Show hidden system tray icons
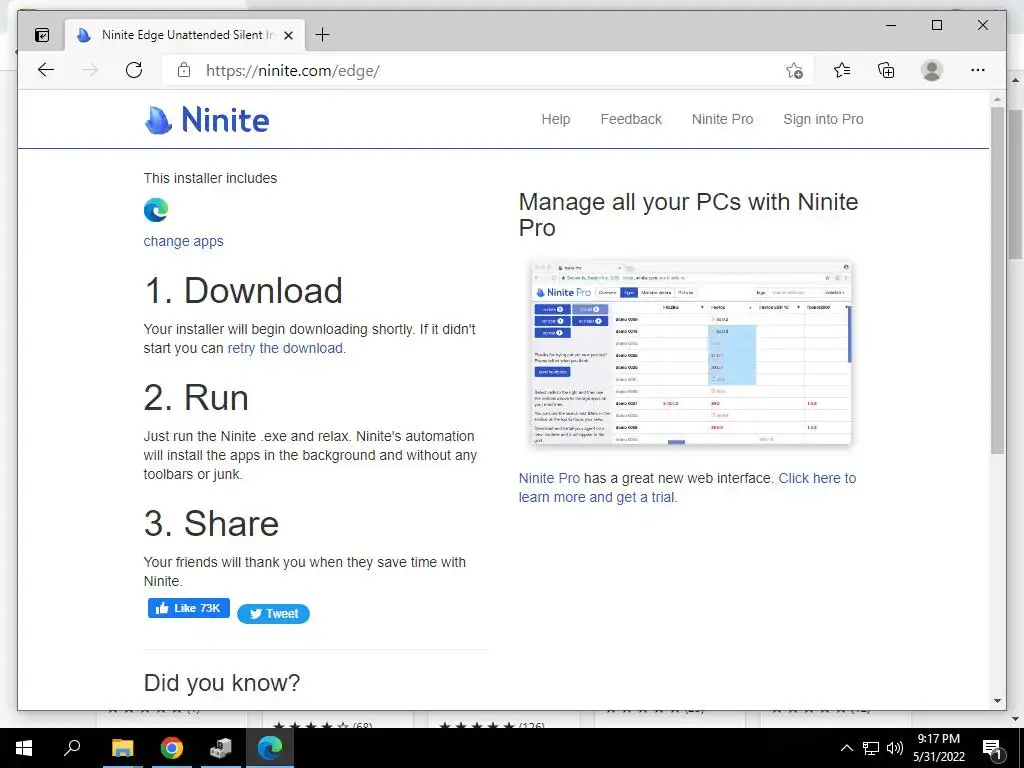 tap(846, 748)
